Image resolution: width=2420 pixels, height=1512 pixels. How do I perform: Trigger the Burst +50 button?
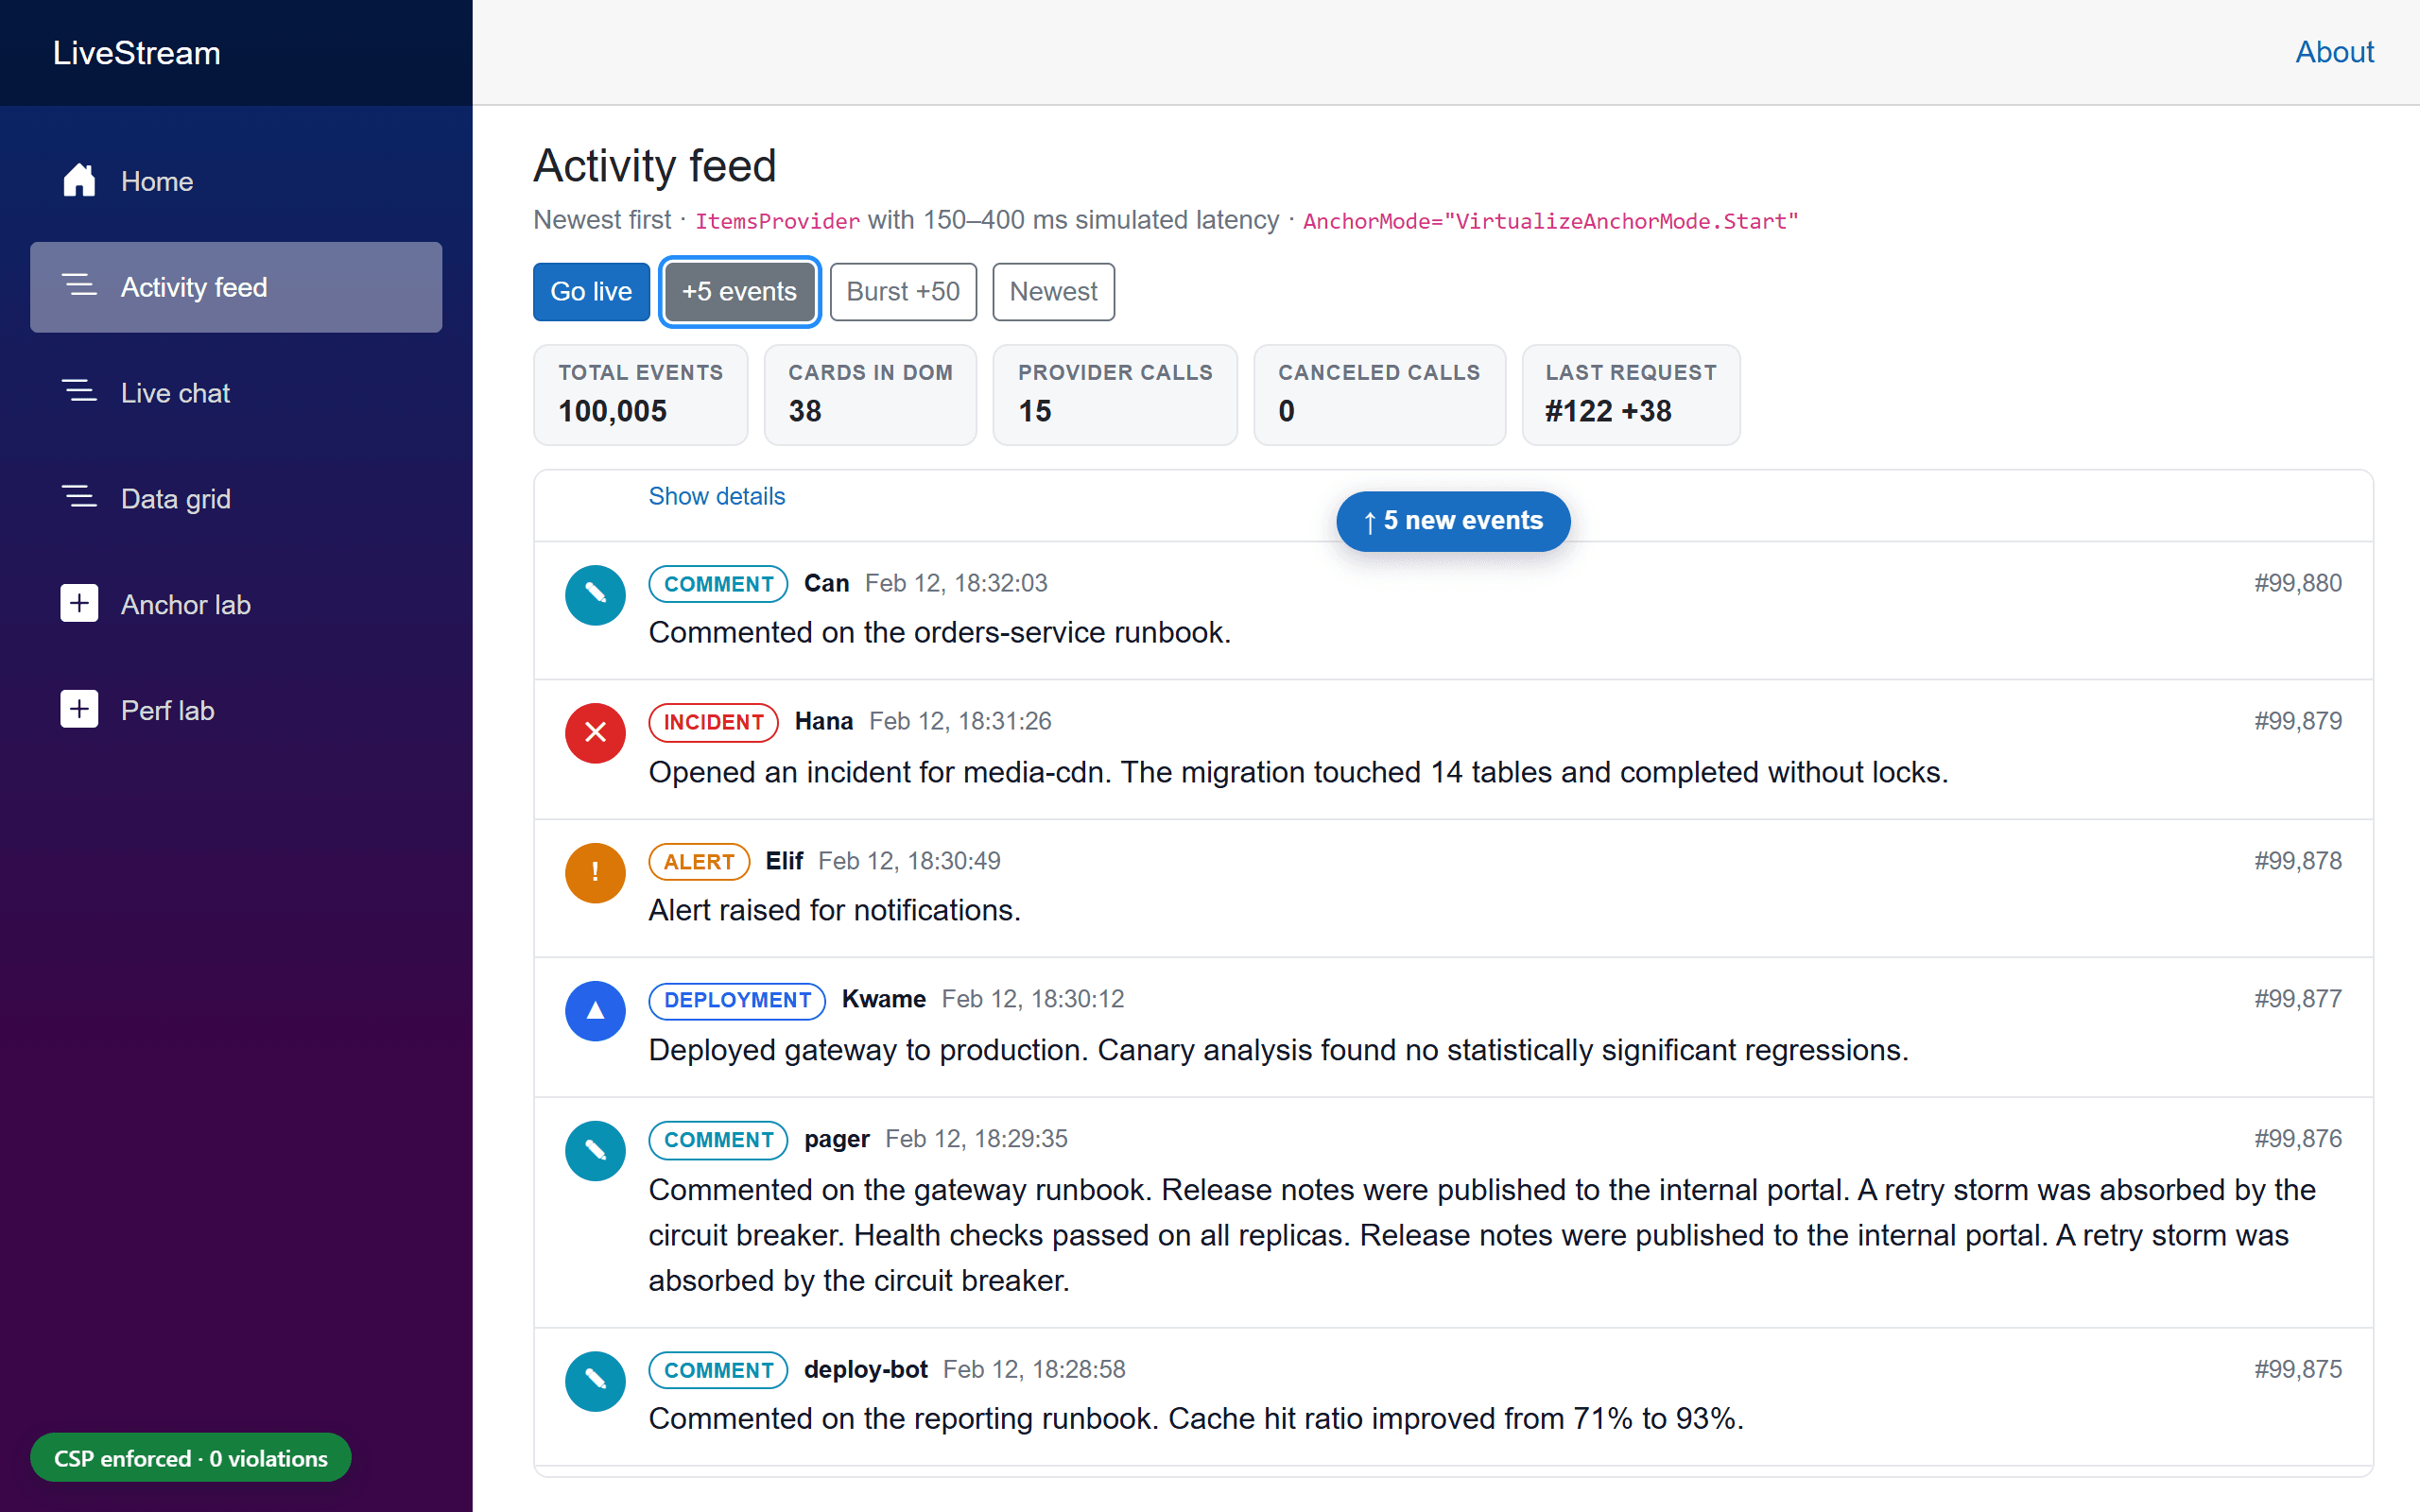click(x=903, y=291)
